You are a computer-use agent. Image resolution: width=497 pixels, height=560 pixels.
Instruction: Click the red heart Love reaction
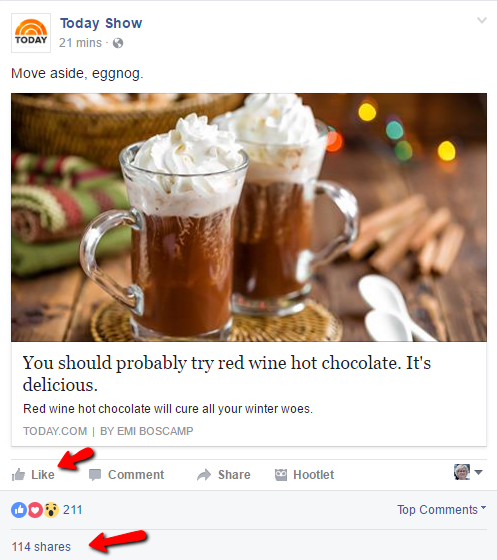tap(35, 510)
